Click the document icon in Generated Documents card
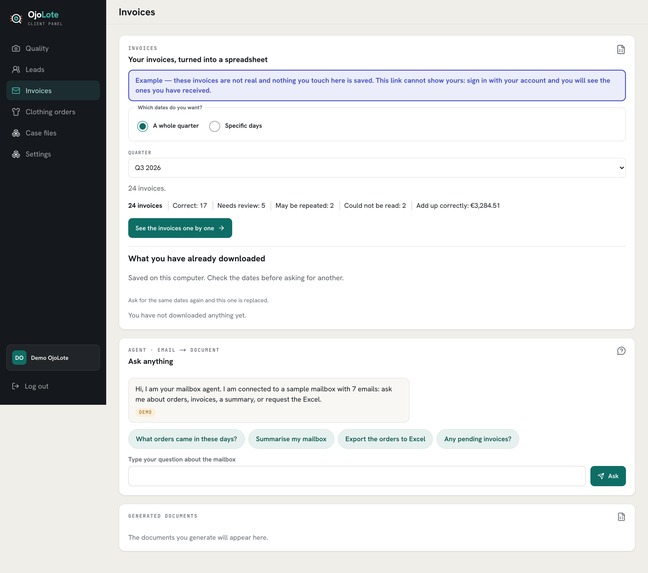Image resolution: width=648 pixels, height=573 pixels. (x=621, y=517)
